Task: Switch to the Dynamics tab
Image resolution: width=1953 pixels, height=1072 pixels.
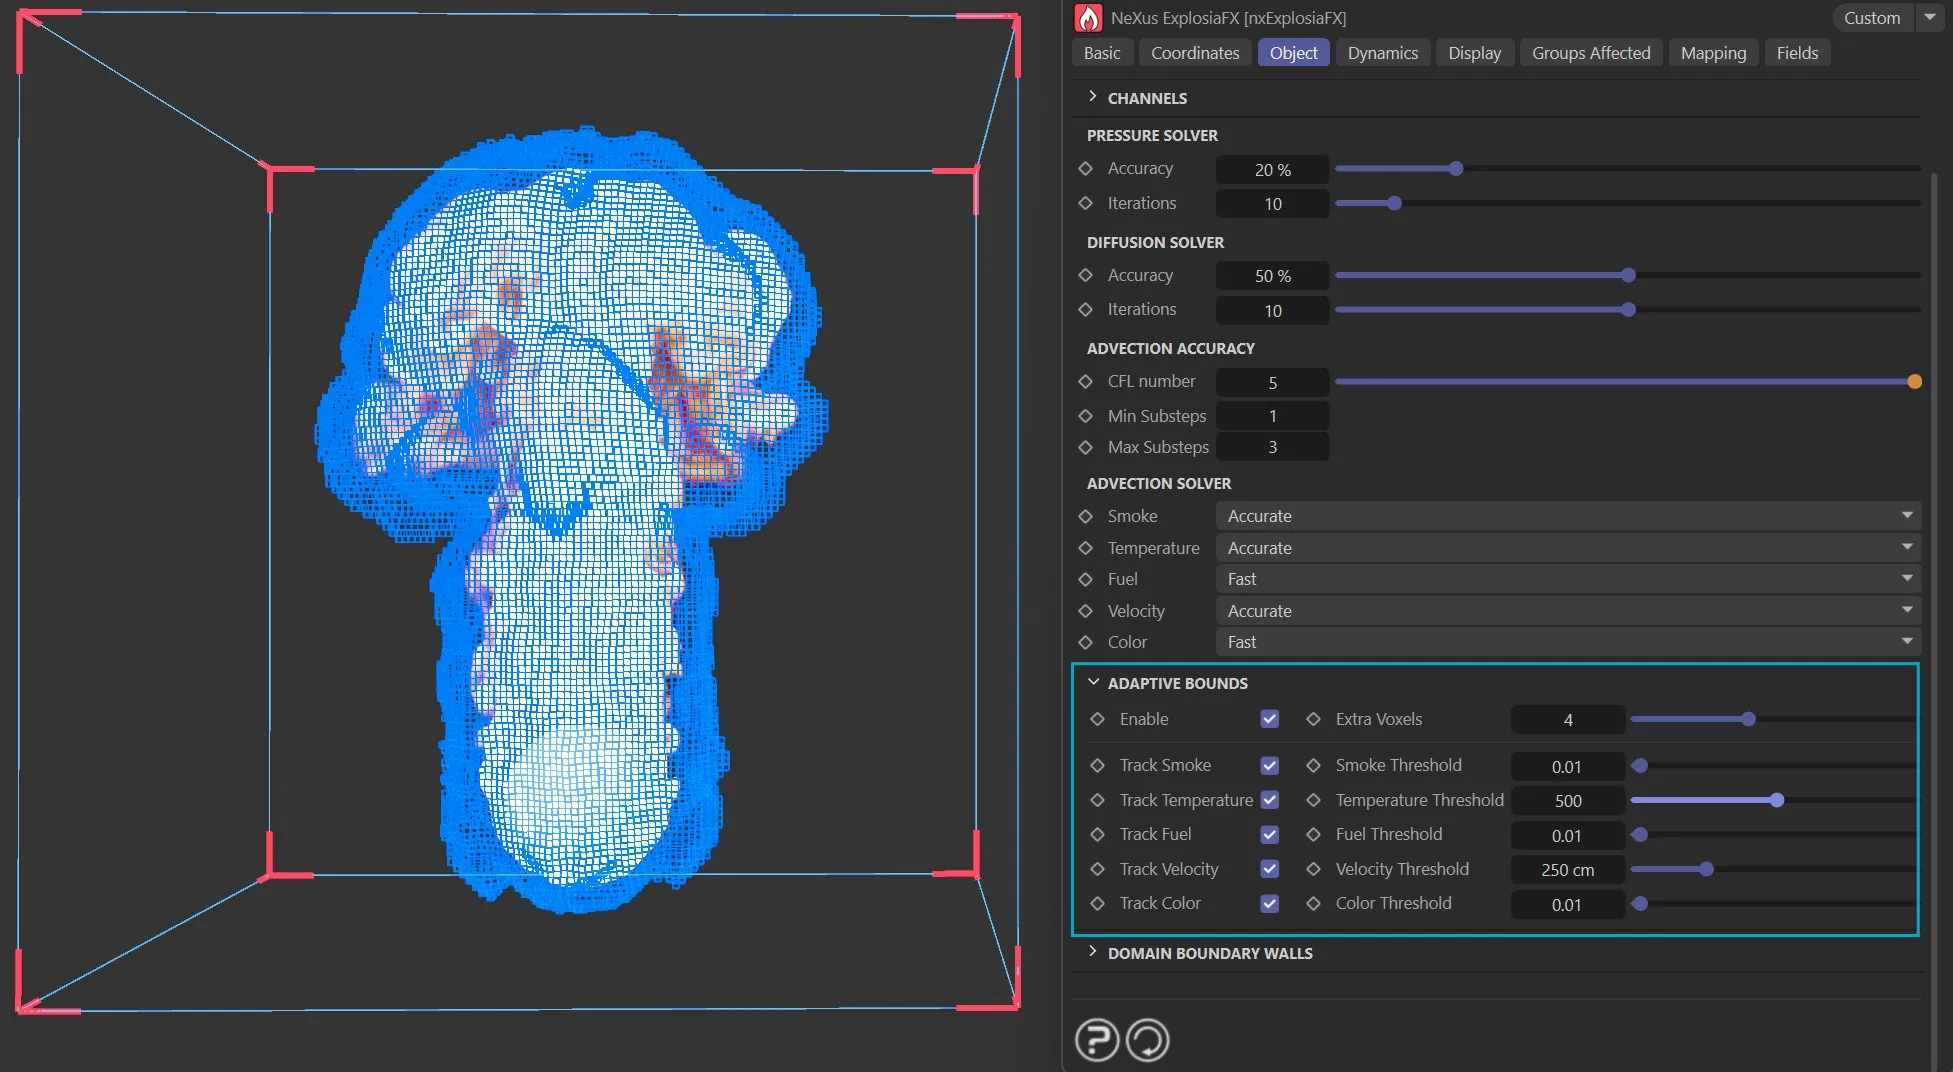Action: (1382, 53)
